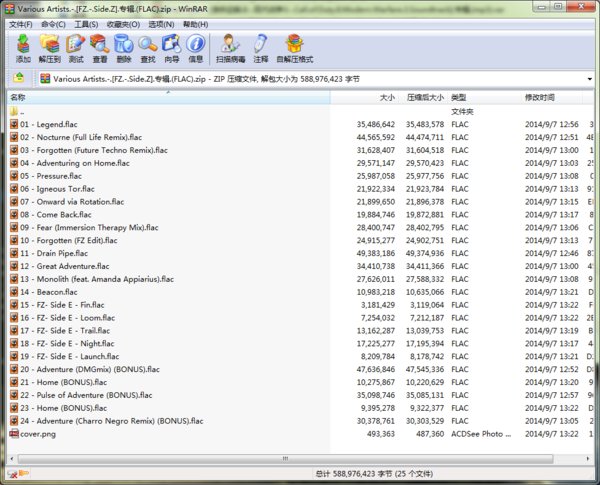Click the 解压到 (Extract To) icon
Image resolution: width=600 pixels, height=485 pixels.
pyautogui.click(x=50, y=47)
